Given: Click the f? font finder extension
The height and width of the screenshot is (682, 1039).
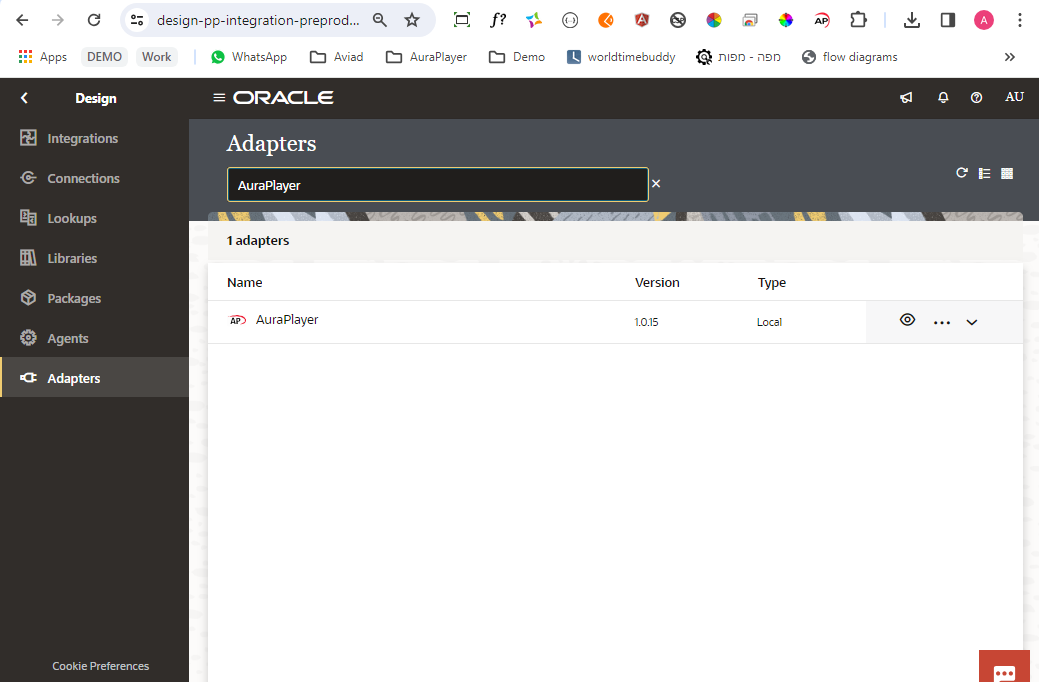Looking at the screenshot, I should tap(498, 20).
